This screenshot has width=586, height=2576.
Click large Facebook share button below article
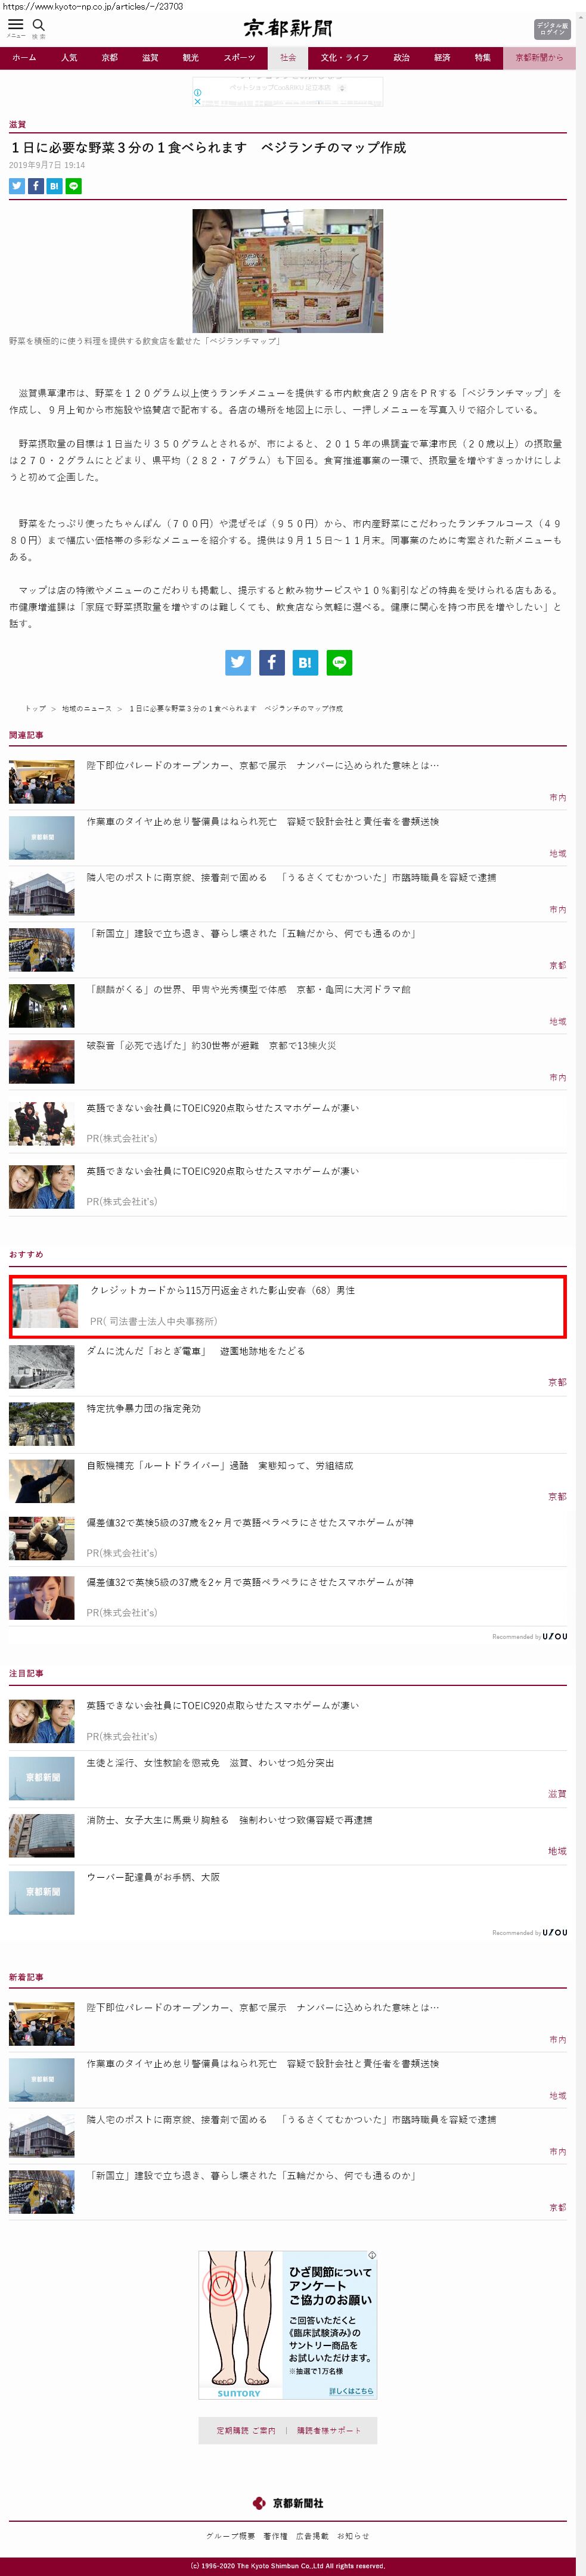[272, 662]
